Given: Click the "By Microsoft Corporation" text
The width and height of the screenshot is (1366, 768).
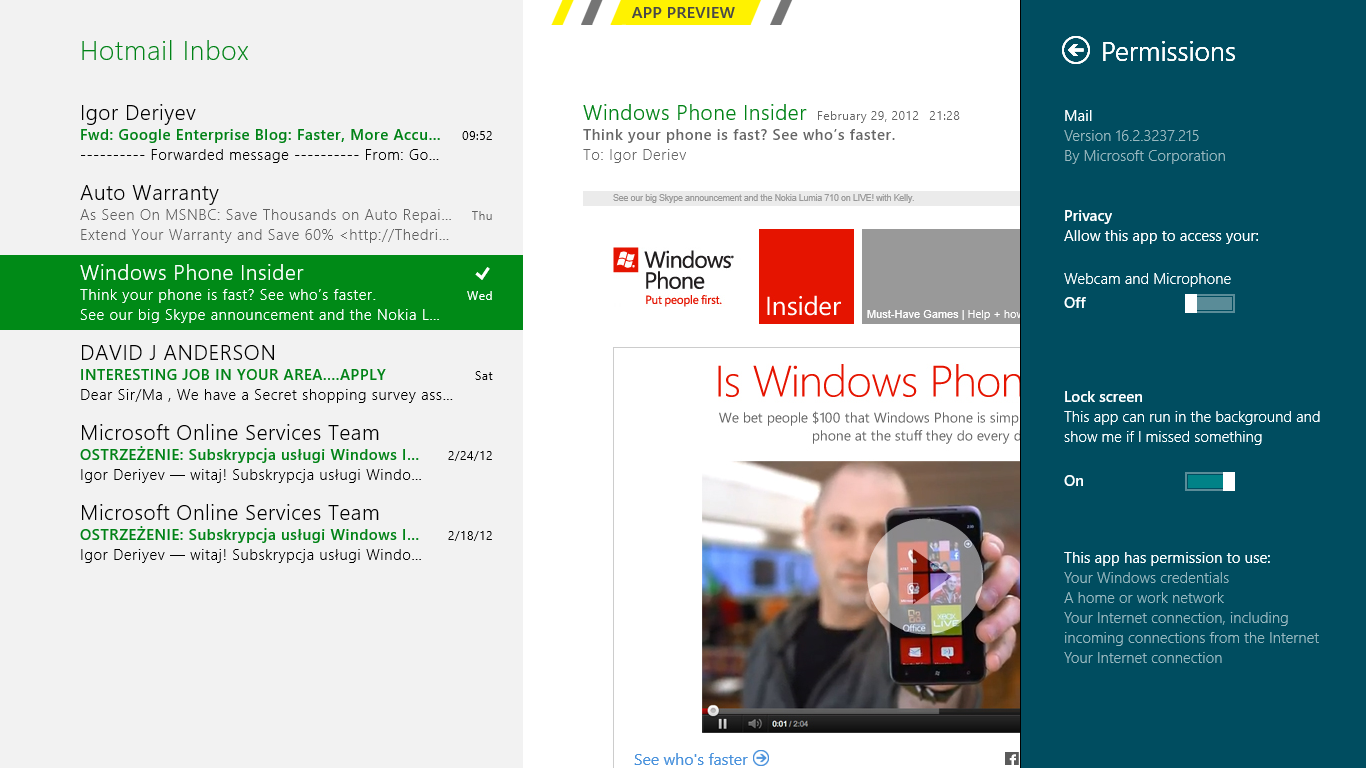Looking at the screenshot, I should click(1145, 156).
